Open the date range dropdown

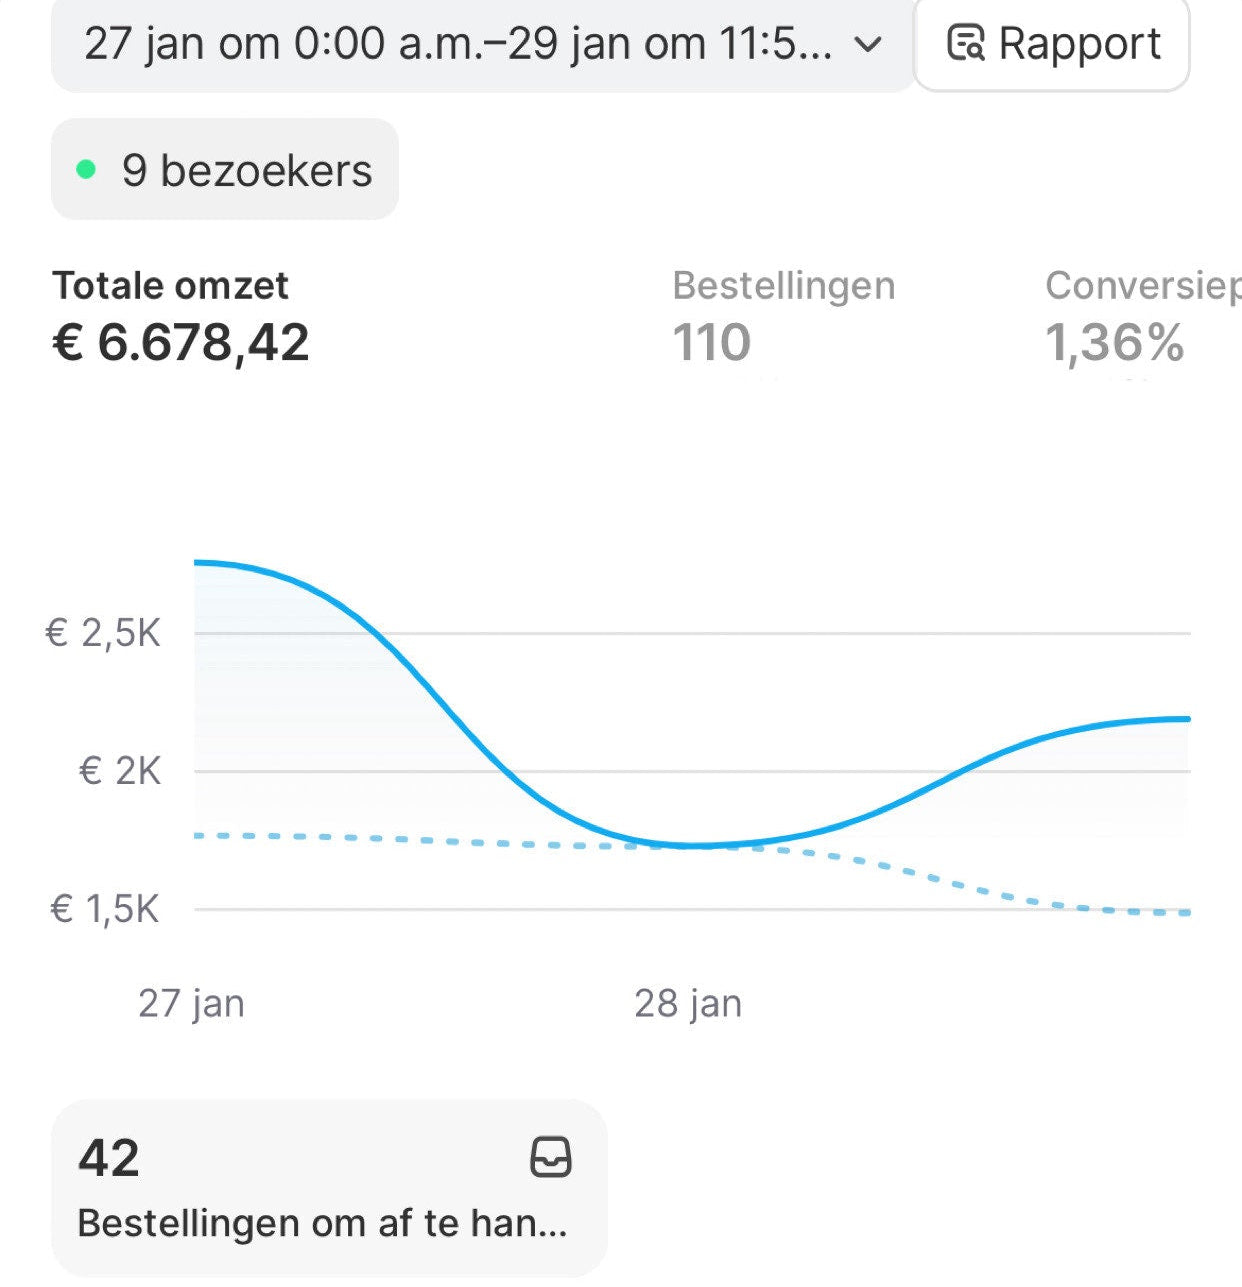458,45
